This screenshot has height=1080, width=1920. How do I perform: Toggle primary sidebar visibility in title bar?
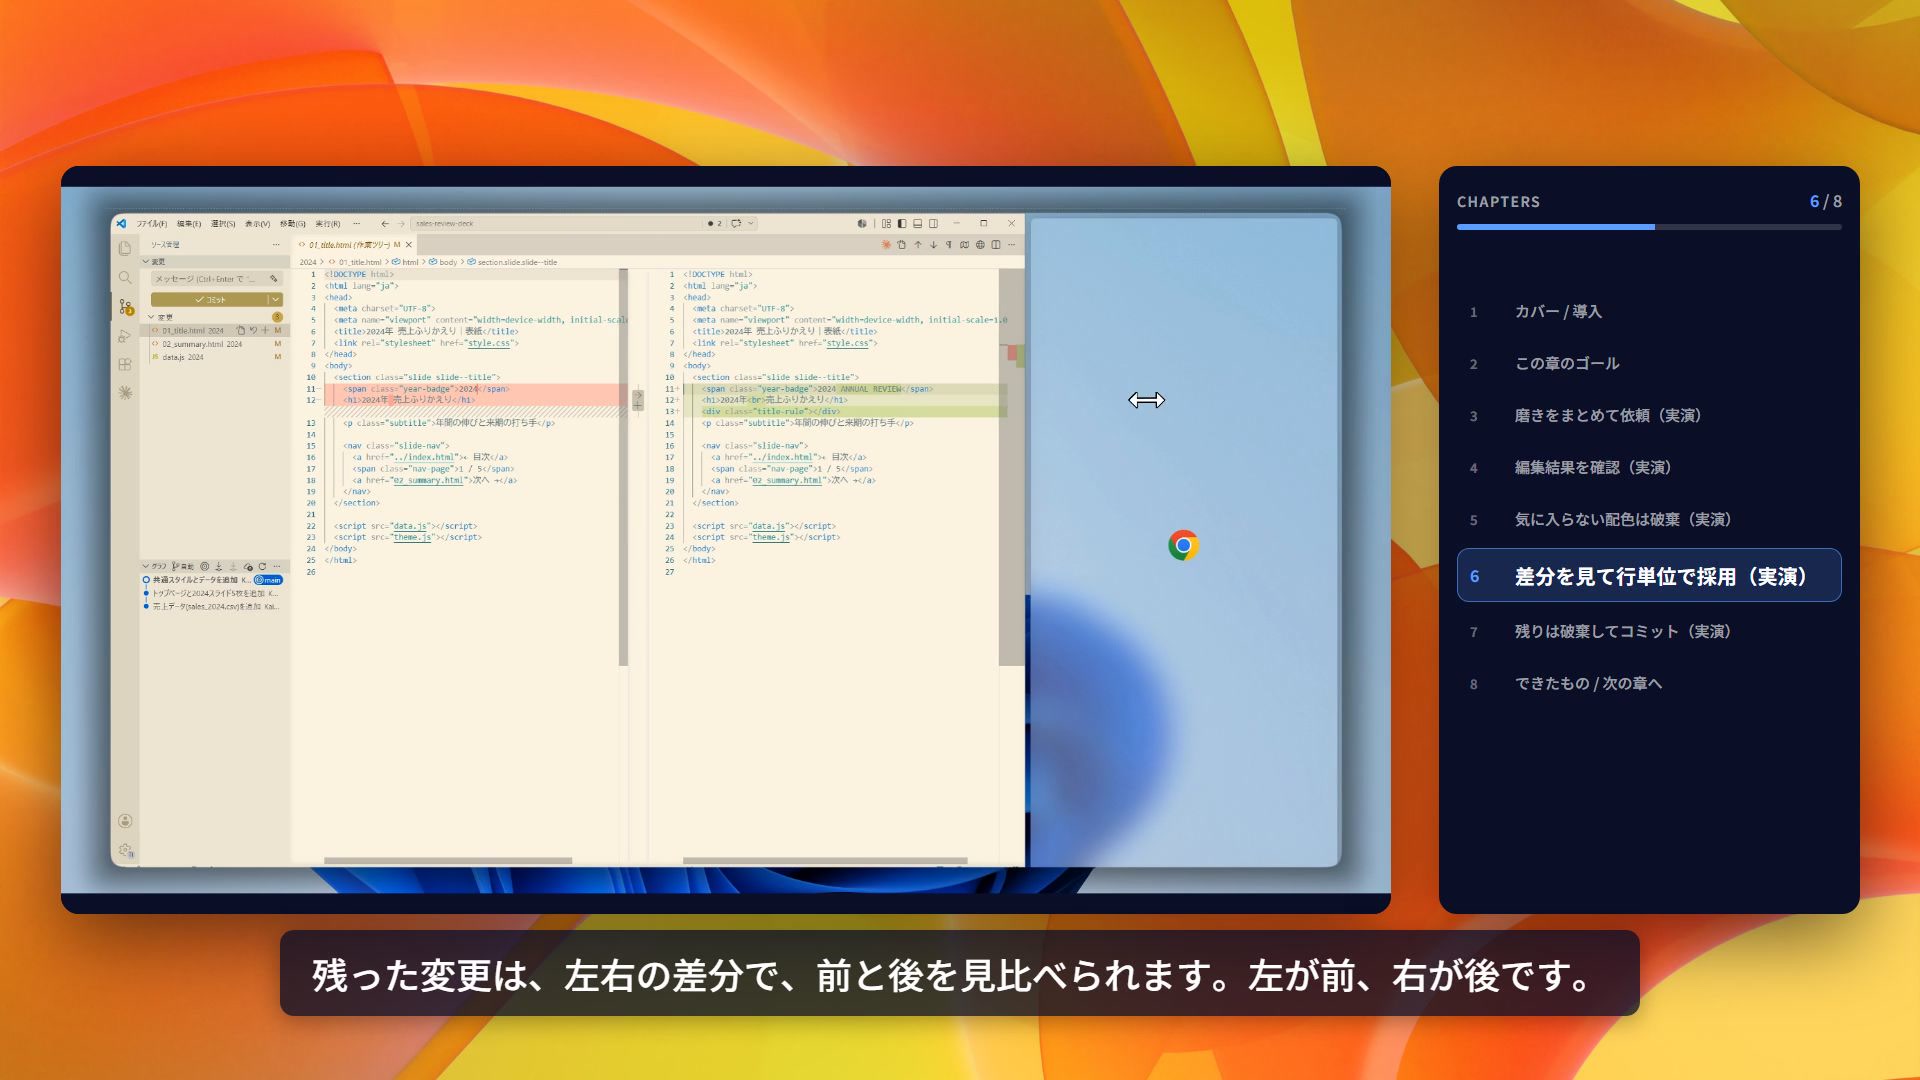[902, 223]
